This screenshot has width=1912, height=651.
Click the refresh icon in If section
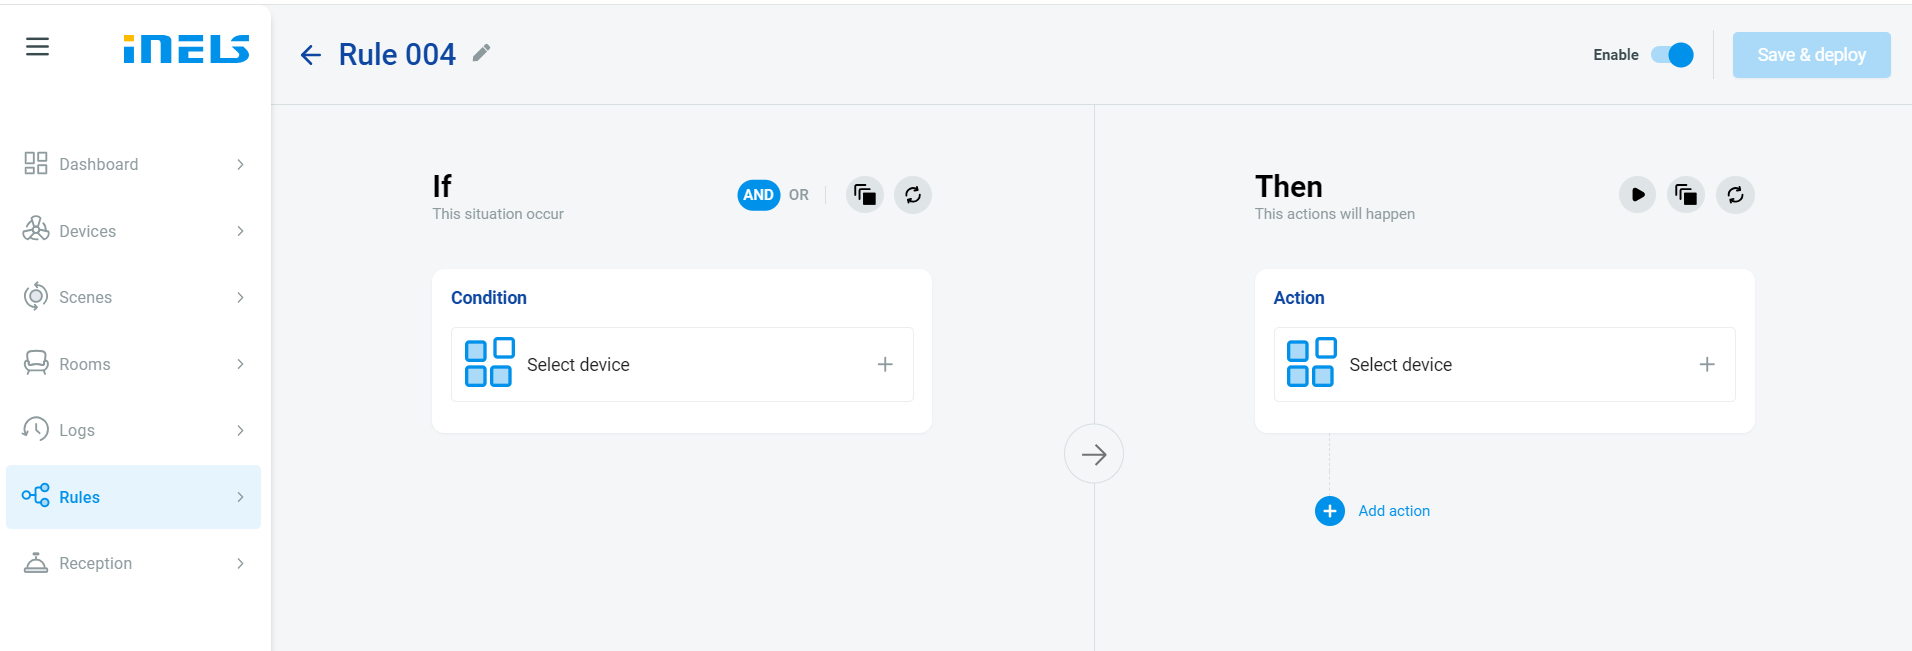click(x=913, y=195)
